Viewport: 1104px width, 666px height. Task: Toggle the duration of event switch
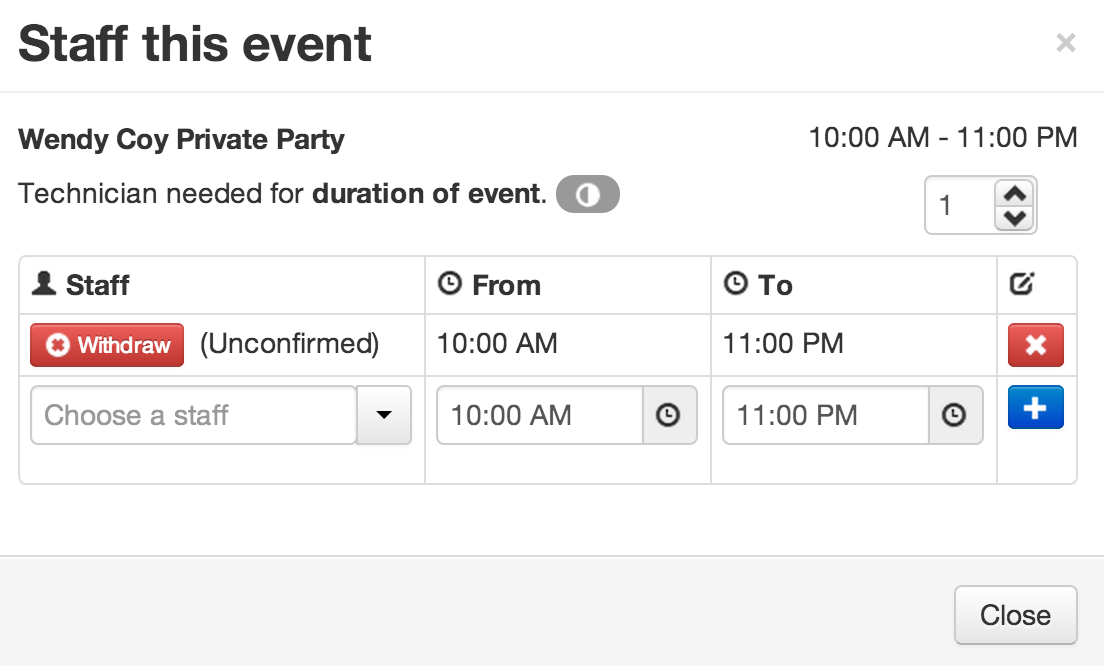pos(588,194)
